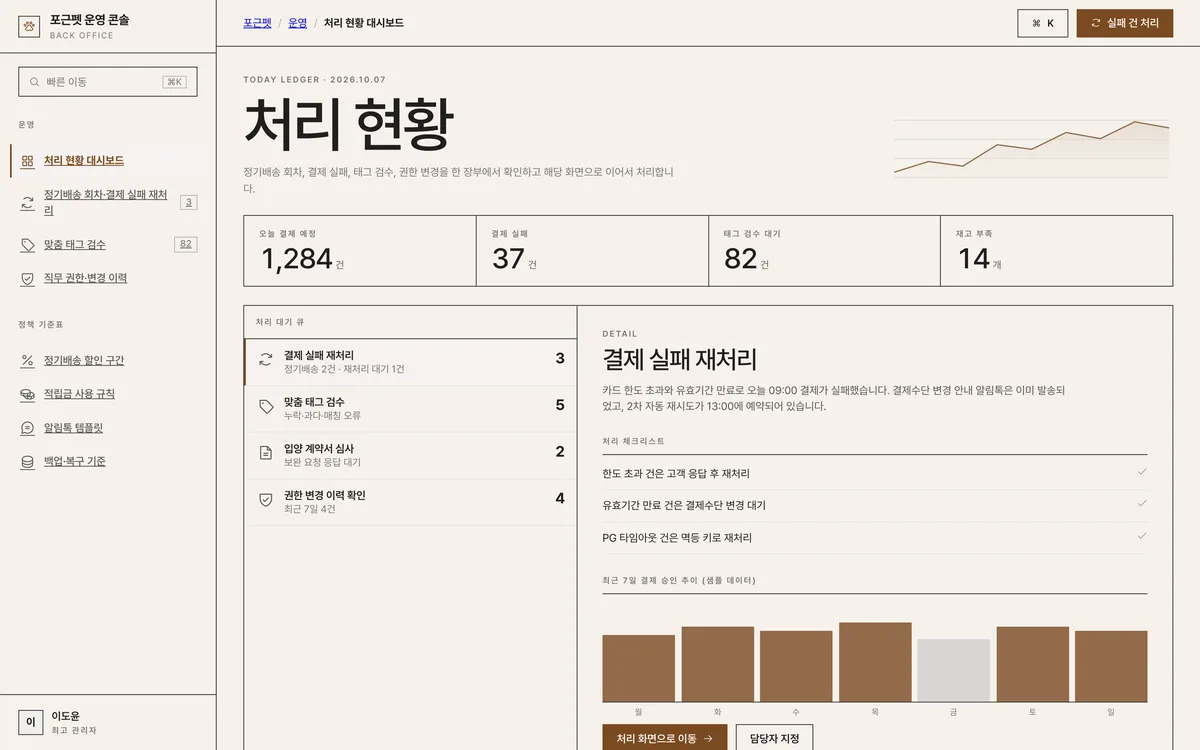Click the magnifier icon in quick-move search
Viewport: 1200px width, 750px height.
tap(35, 82)
